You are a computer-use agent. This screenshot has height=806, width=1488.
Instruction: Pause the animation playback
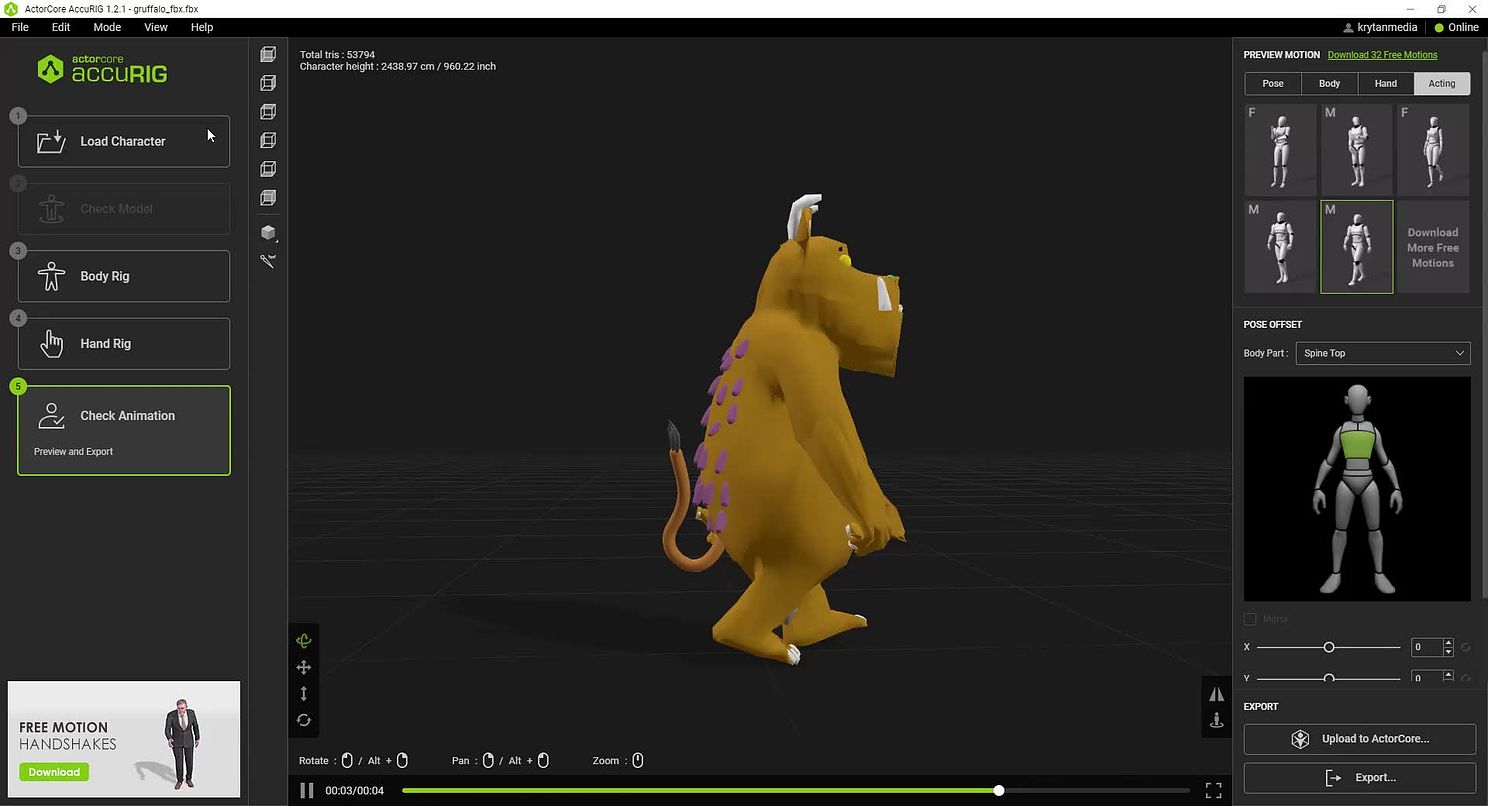[307, 791]
